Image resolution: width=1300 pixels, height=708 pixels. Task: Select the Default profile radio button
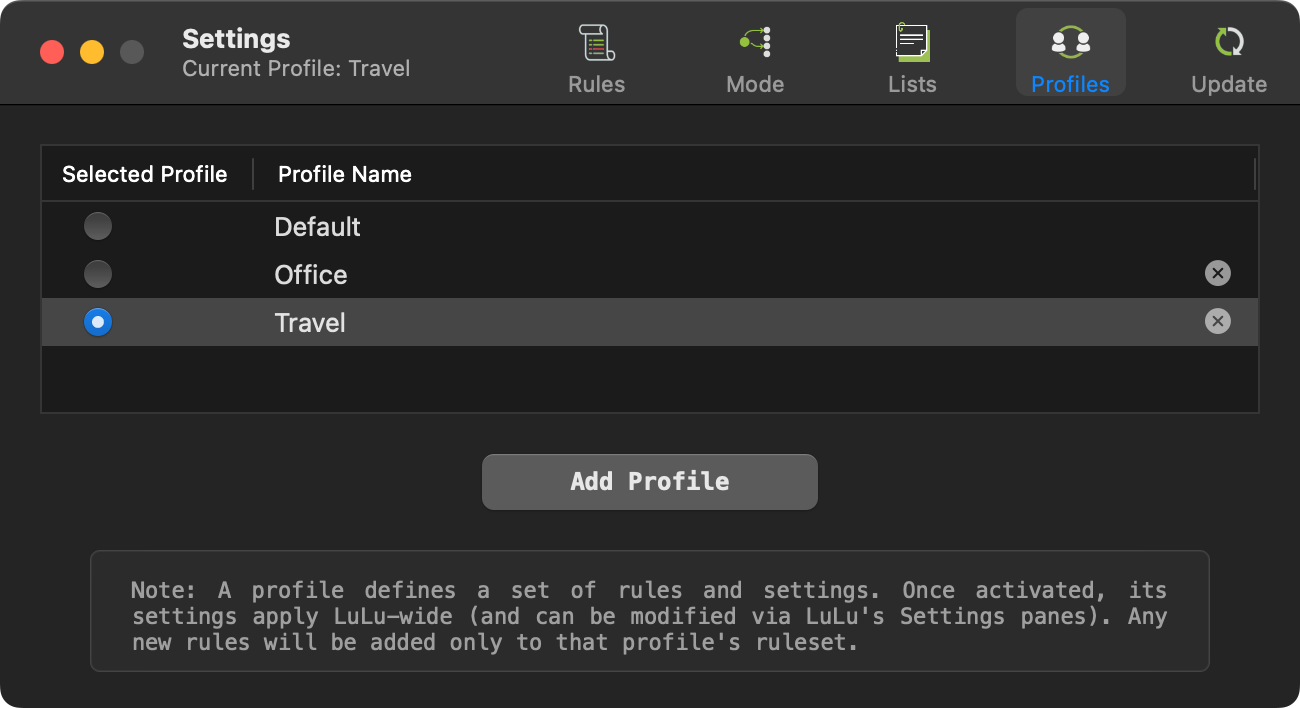[98, 226]
